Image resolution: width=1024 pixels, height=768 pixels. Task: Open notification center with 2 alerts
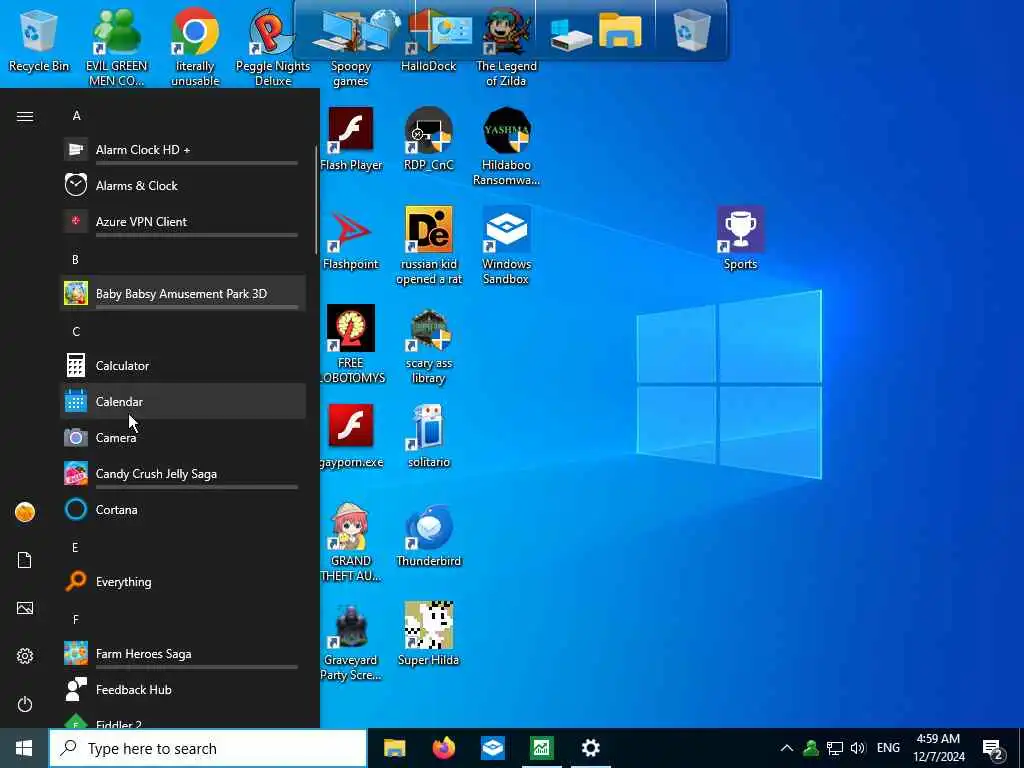[x=994, y=750]
